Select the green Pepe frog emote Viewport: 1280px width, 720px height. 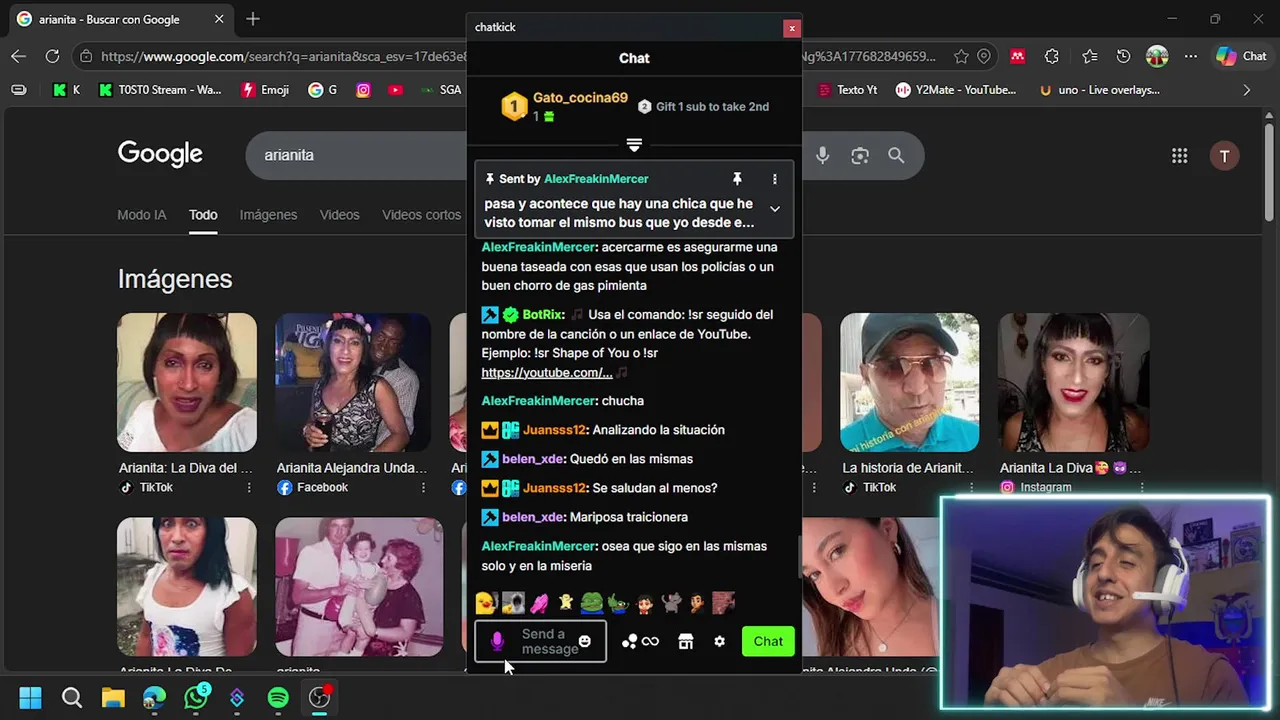(591, 603)
